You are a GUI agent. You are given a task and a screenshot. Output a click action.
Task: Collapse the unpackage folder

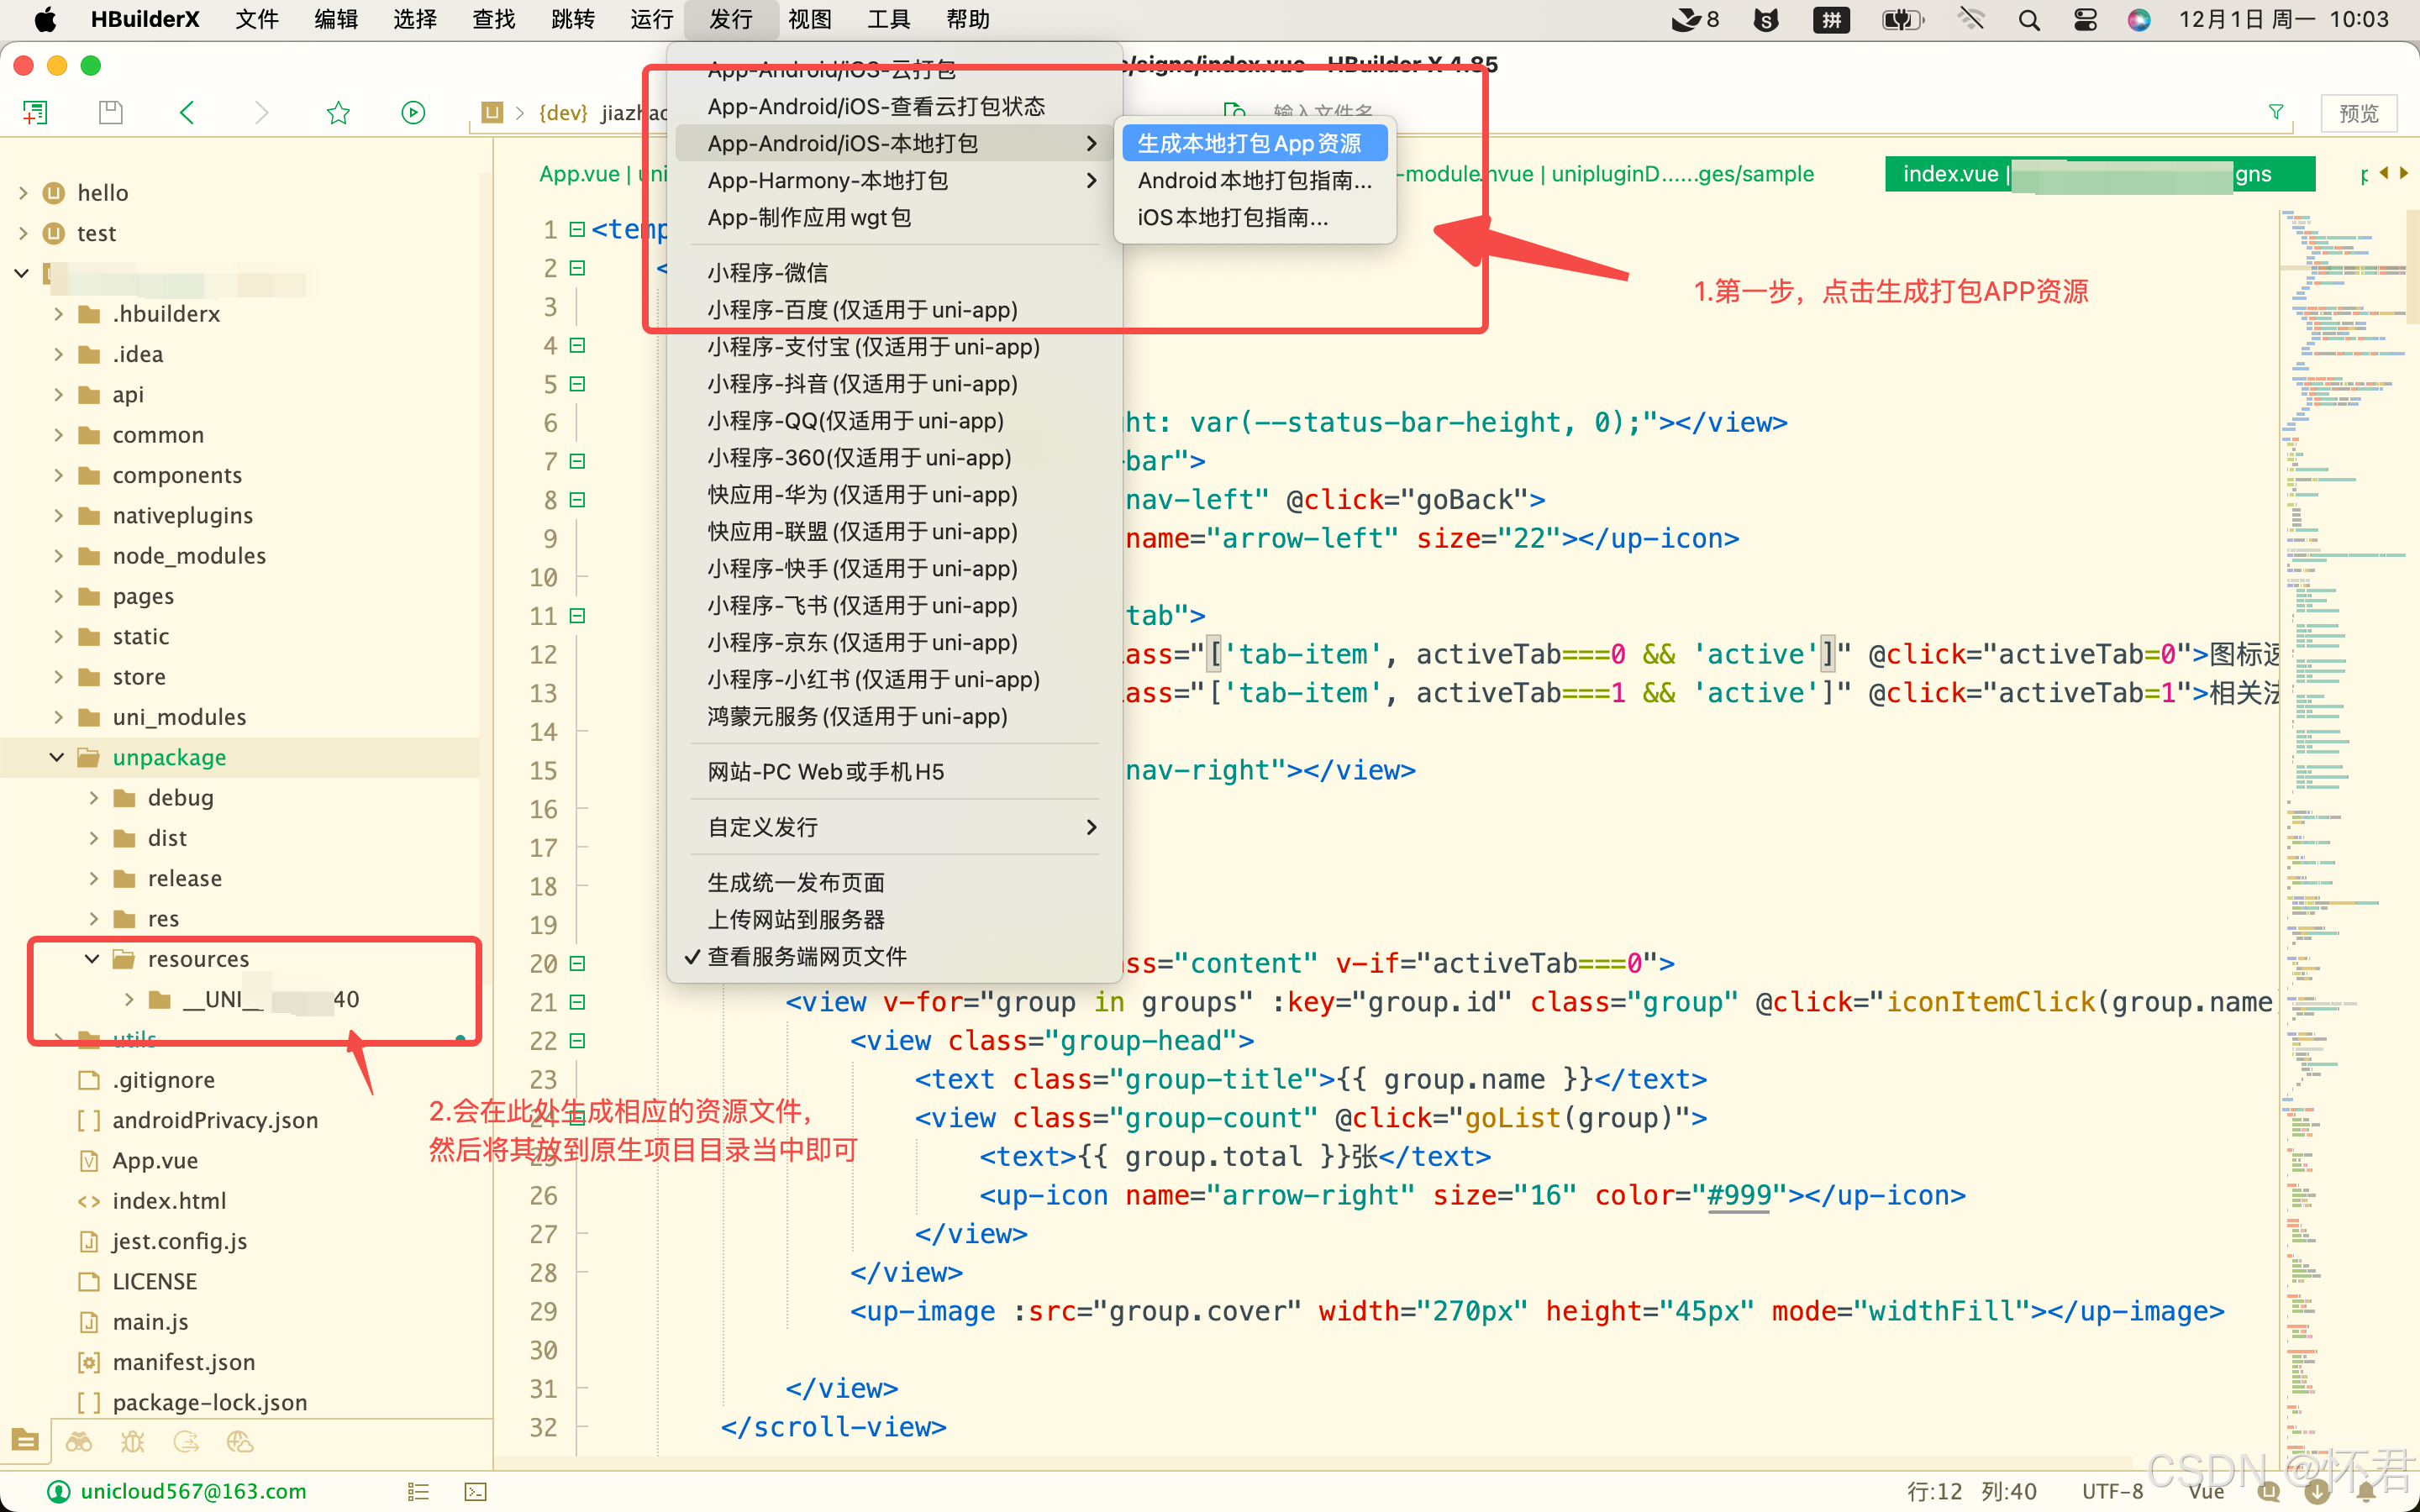pos(57,757)
